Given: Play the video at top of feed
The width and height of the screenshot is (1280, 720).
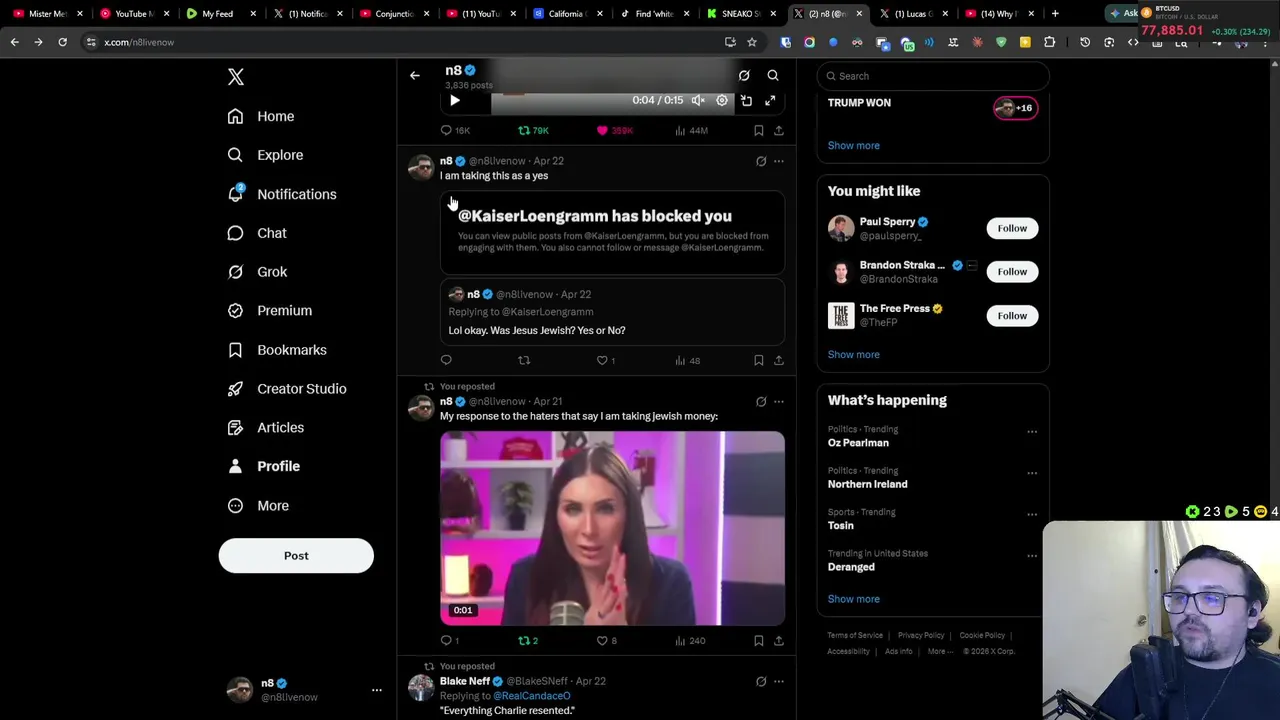Looking at the screenshot, I should [455, 100].
